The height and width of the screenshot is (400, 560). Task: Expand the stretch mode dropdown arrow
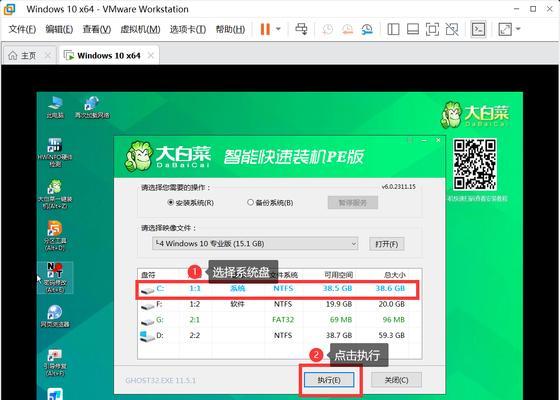point(518,29)
